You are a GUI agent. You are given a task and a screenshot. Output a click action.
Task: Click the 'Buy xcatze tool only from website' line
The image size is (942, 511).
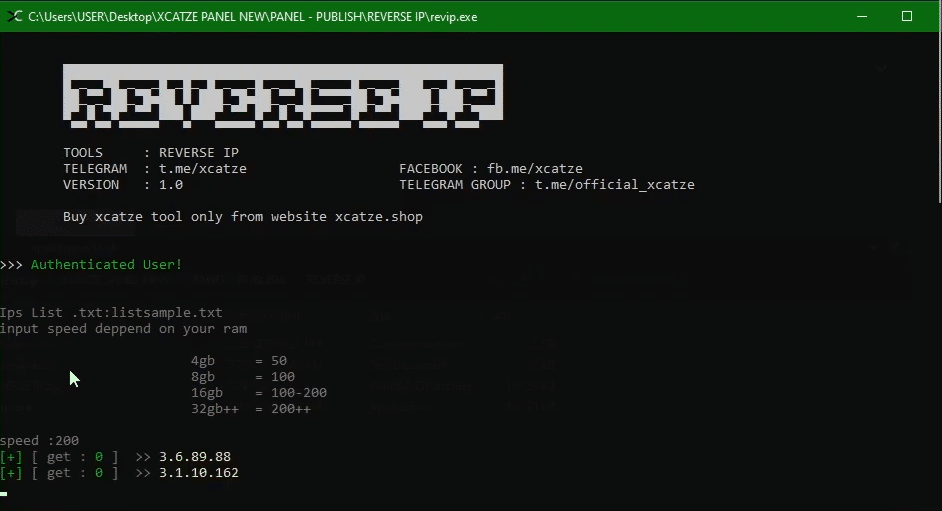pyautogui.click(x=243, y=217)
